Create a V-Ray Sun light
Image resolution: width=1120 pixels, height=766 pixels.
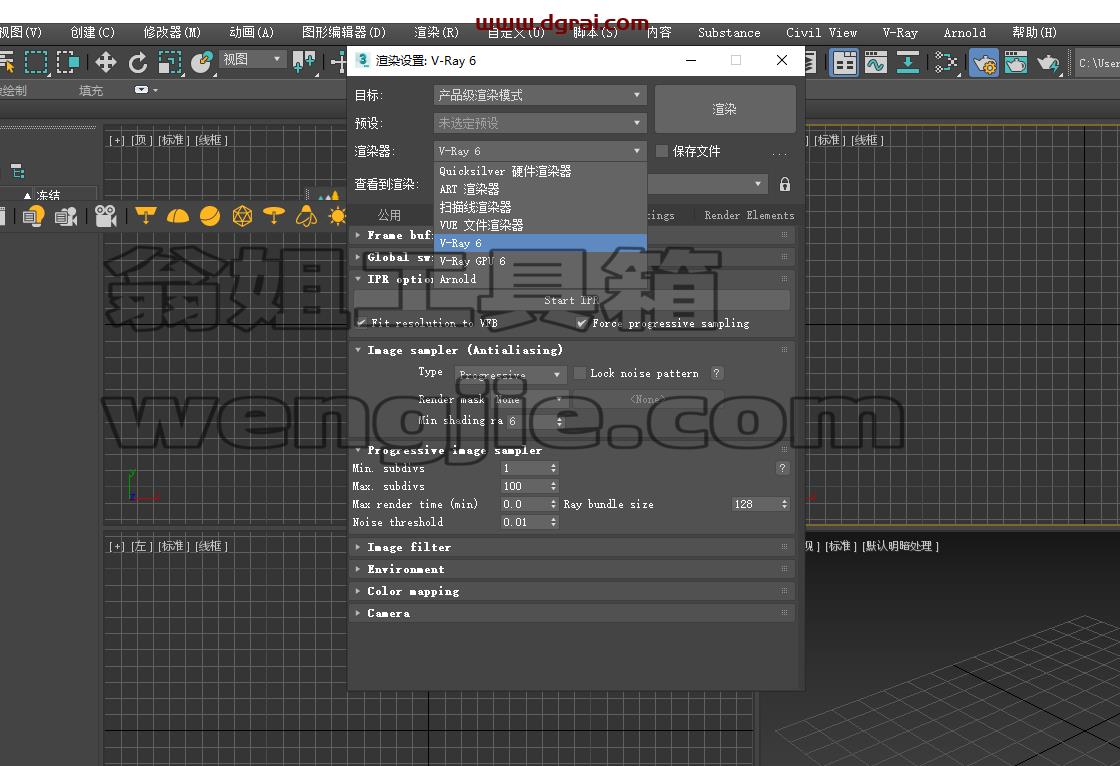click(x=337, y=216)
